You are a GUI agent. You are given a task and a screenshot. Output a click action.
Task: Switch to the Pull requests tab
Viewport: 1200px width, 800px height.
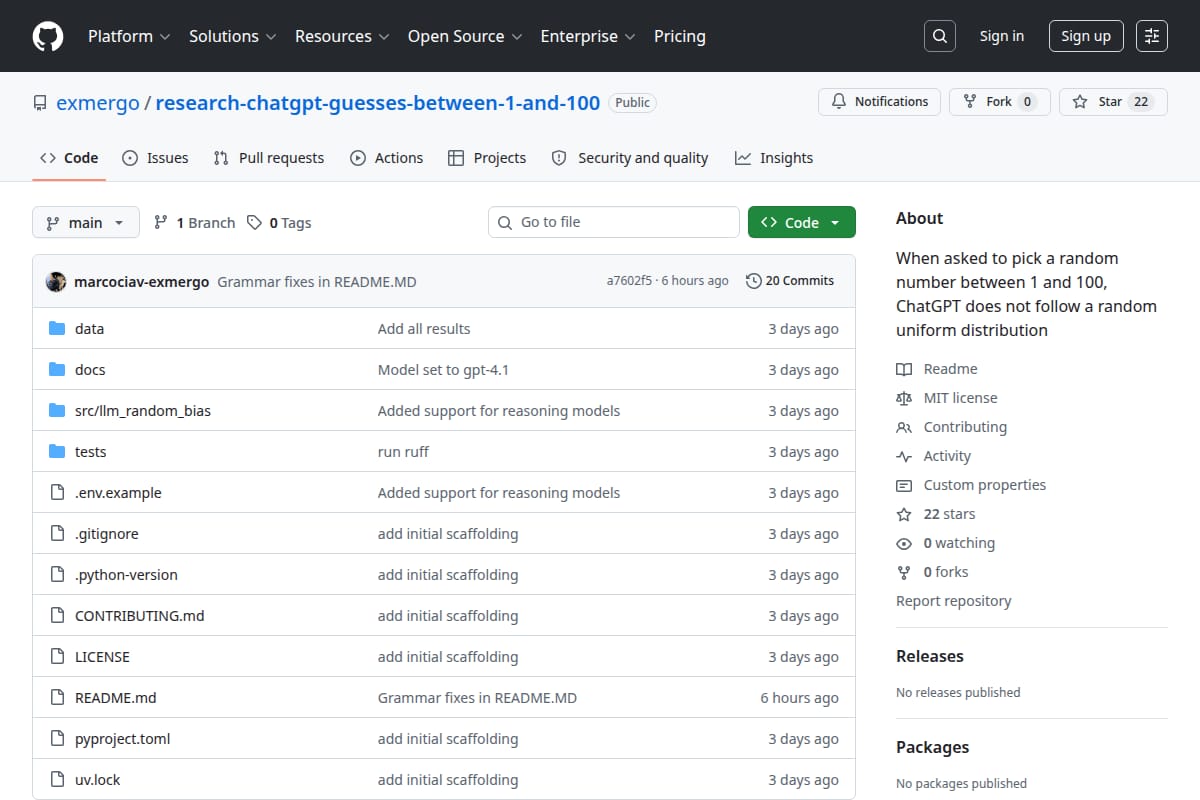[x=269, y=158]
